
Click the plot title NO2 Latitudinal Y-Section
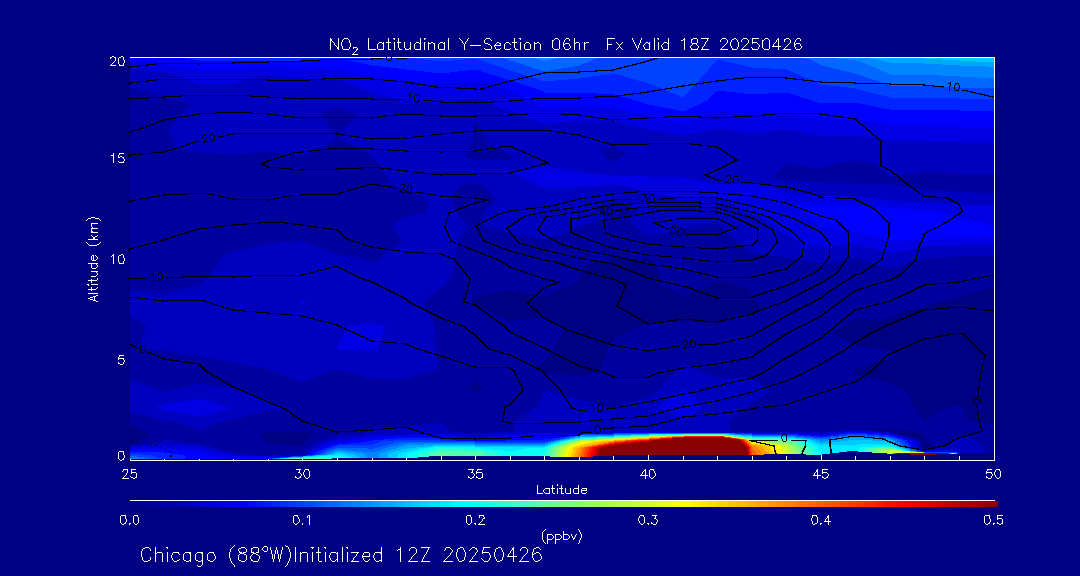tap(565, 45)
